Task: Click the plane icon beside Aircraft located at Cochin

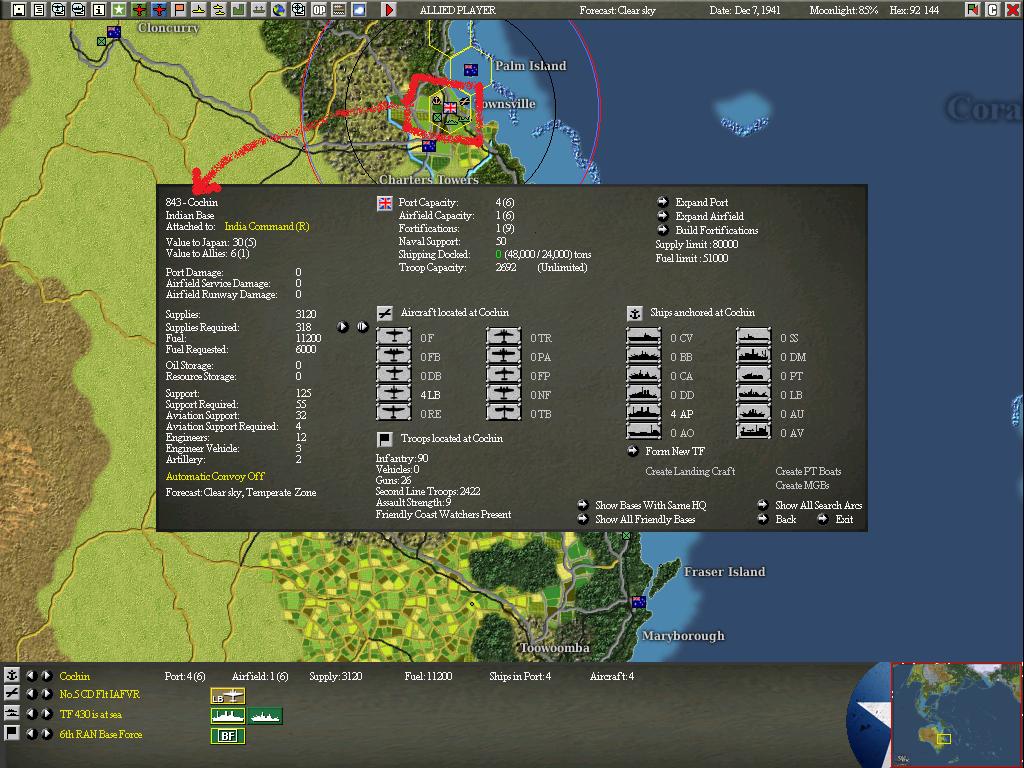Action: click(x=385, y=313)
